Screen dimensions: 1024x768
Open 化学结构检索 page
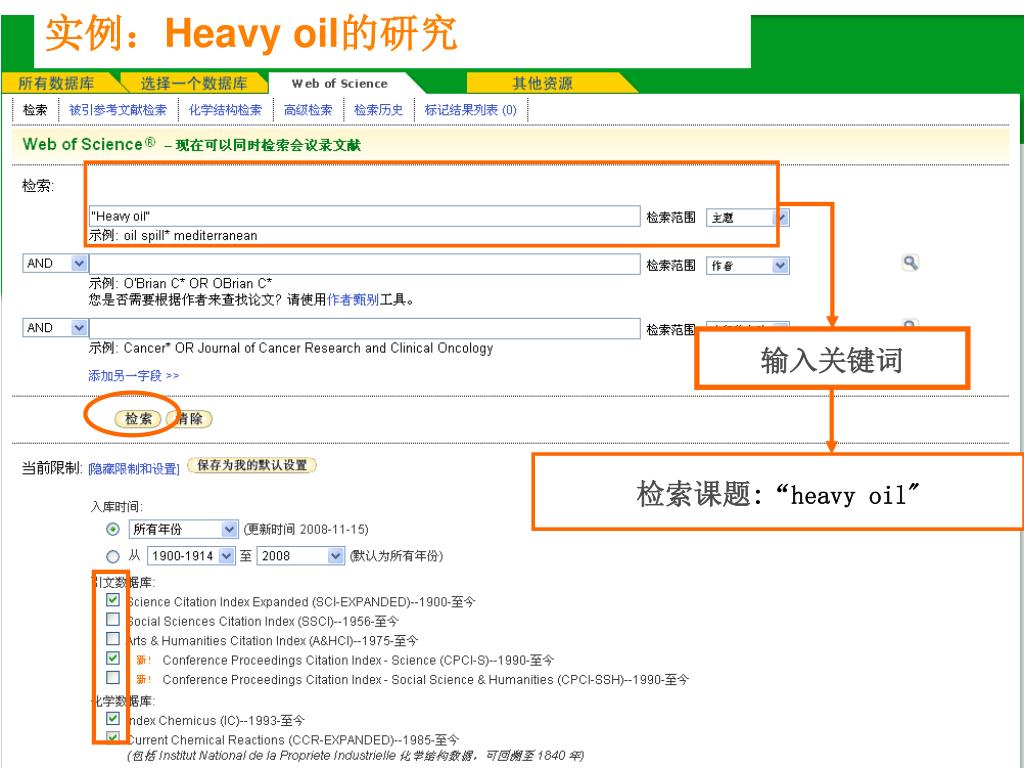pos(225,110)
